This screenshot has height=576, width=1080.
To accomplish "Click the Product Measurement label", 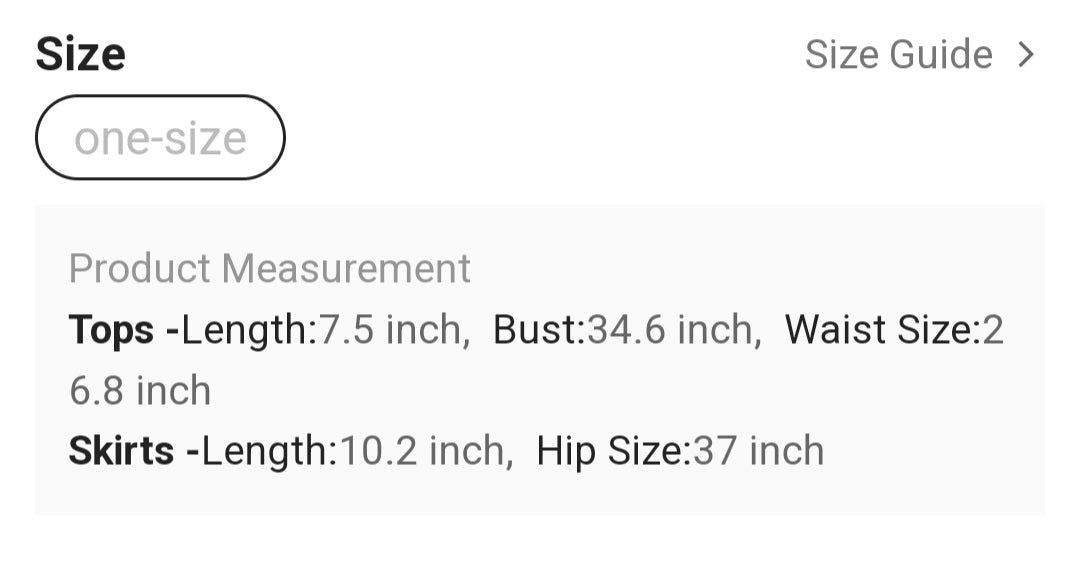I will coord(270,269).
